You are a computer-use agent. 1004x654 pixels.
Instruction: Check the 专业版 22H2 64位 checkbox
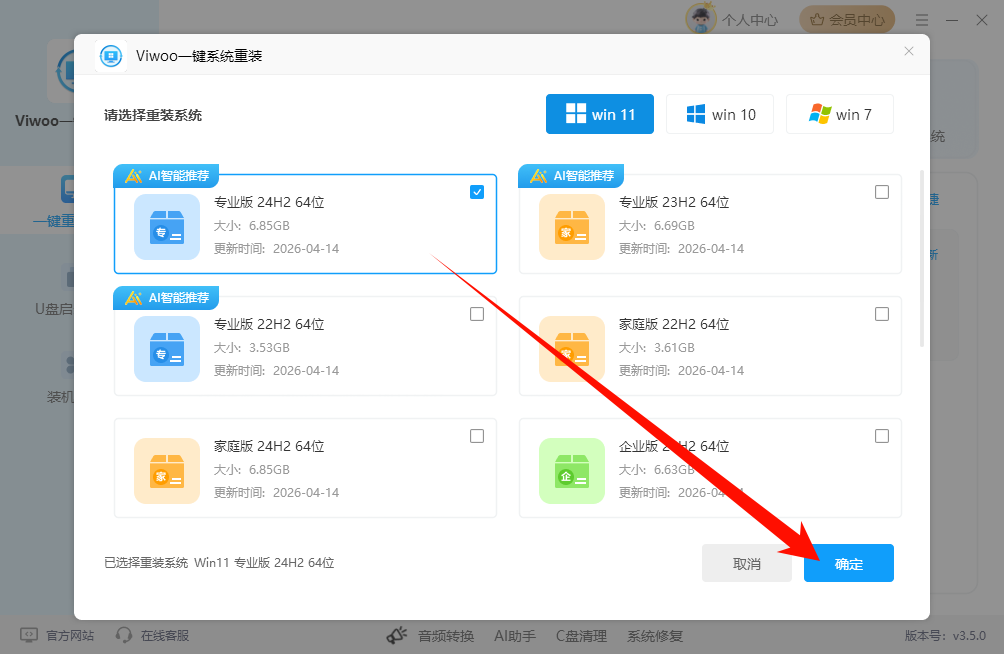pyautogui.click(x=477, y=314)
